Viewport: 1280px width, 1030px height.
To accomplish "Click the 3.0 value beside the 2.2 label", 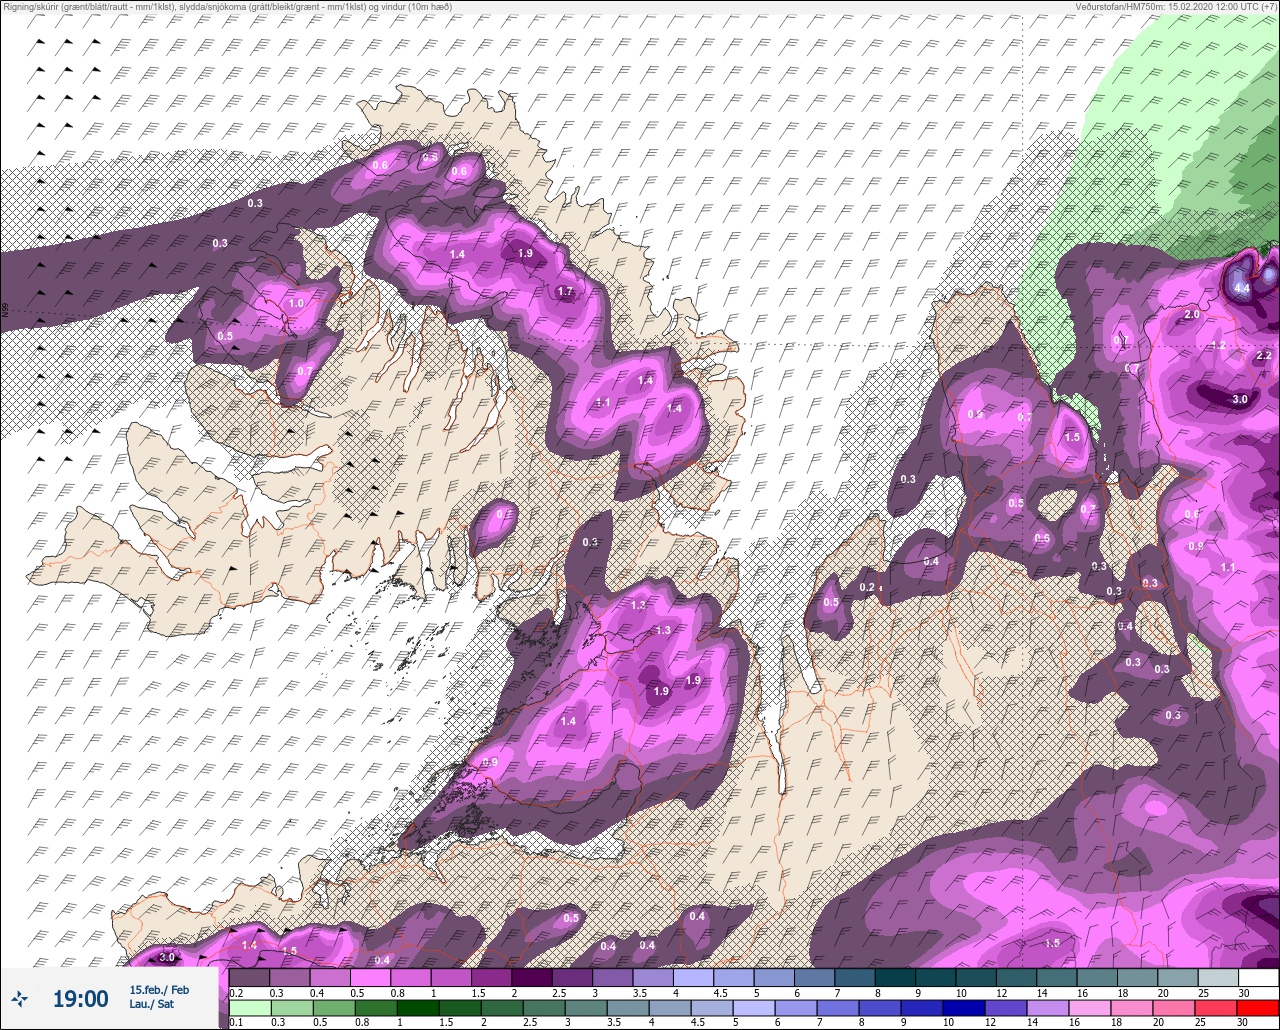I will (x=1239, y=399).
